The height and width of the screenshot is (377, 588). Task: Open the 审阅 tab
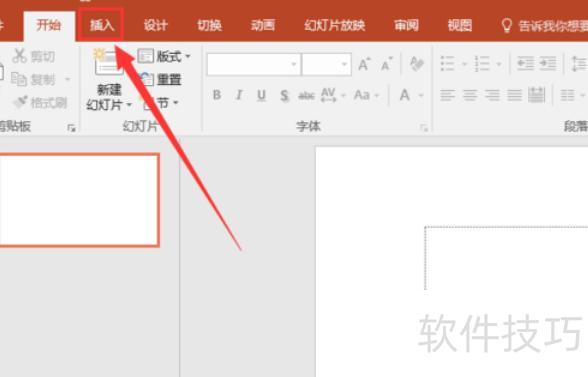[x=406, y=25]
